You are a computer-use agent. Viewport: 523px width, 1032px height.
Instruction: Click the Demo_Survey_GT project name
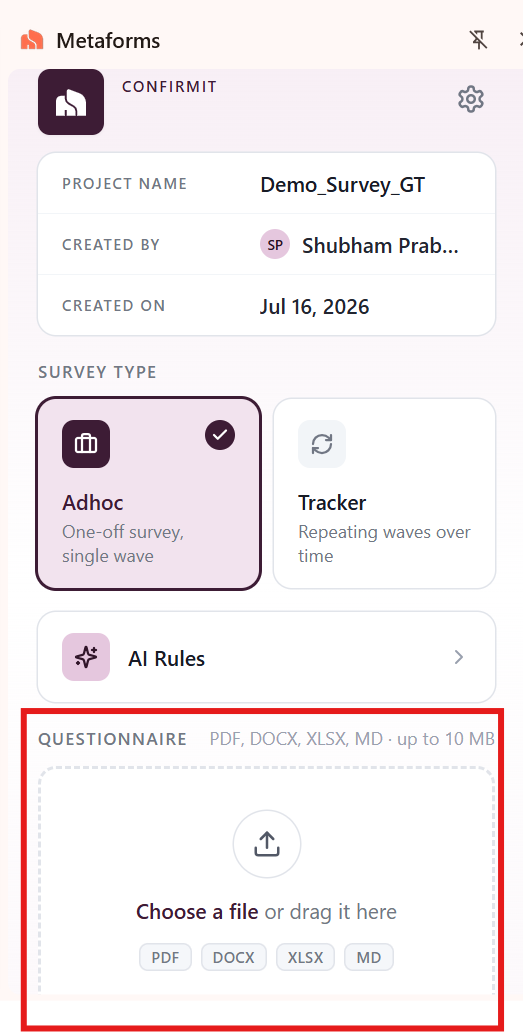[343, 184]
